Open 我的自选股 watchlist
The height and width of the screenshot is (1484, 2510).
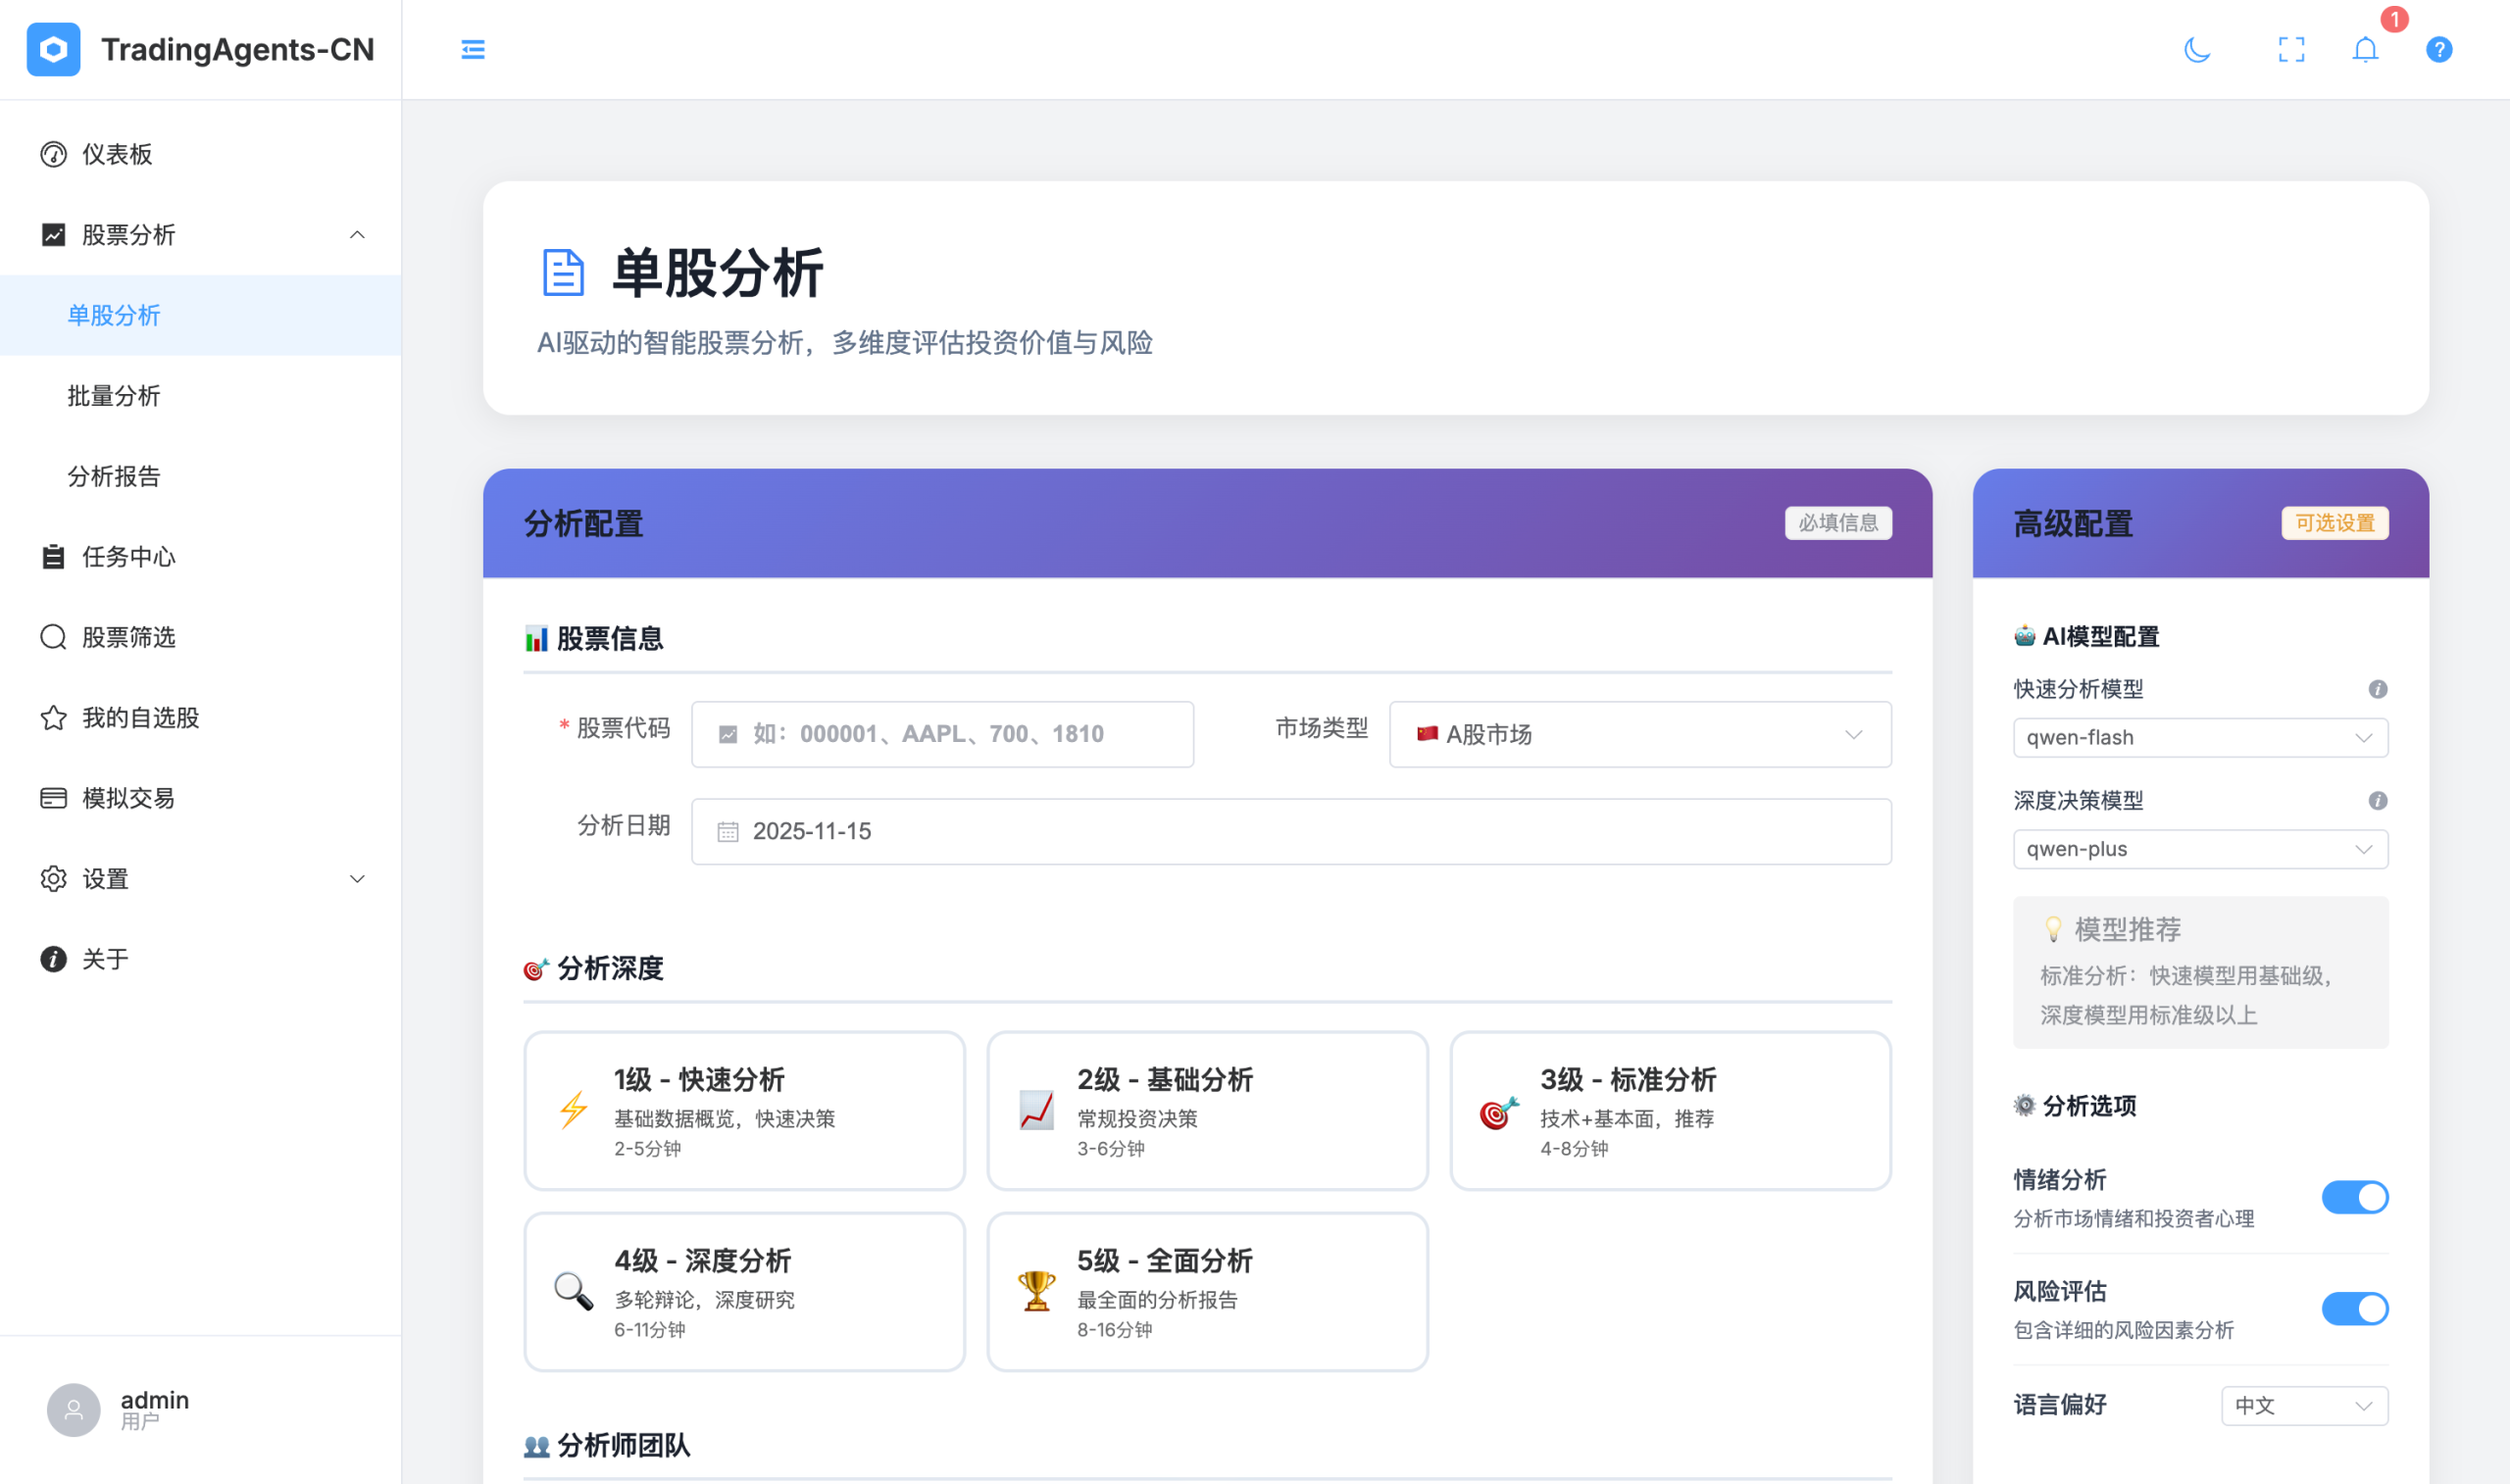tap(139, 717)
